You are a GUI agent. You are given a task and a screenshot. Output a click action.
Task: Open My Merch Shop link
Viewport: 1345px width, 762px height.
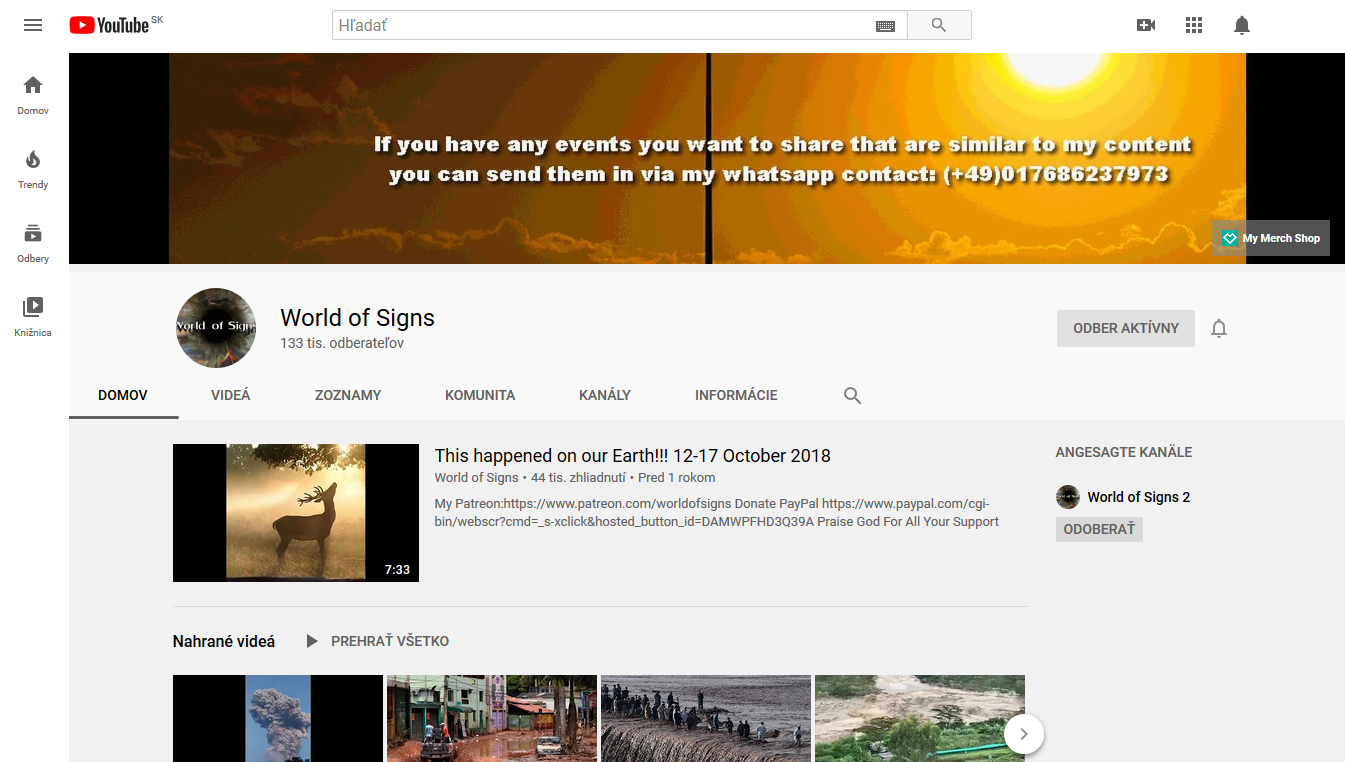tap(1271, 238)
